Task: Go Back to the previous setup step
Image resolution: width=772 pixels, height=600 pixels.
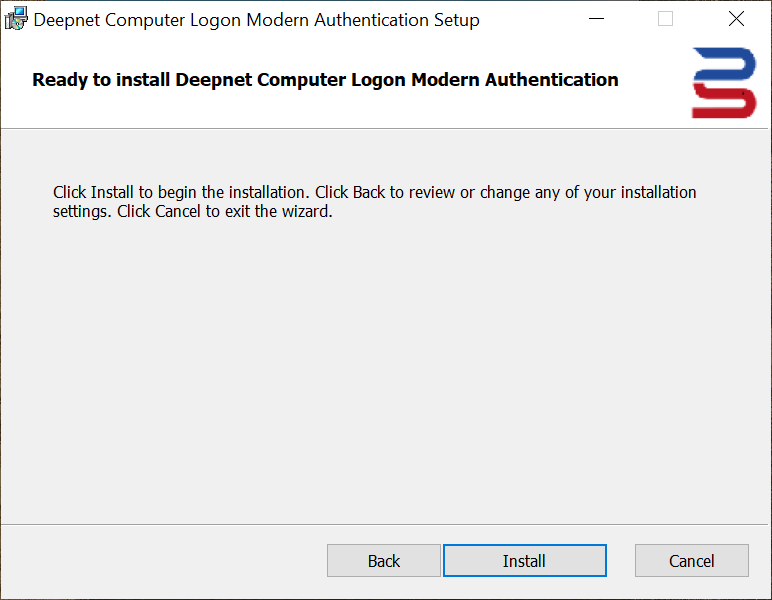Action: coord(384,561)
